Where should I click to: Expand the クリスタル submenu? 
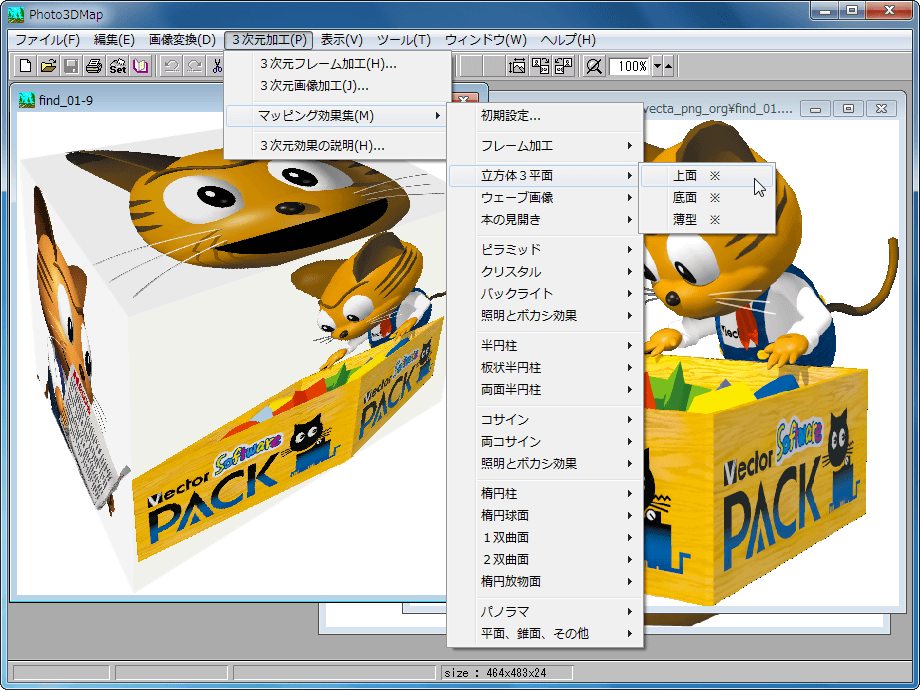[x=545, y=272]
